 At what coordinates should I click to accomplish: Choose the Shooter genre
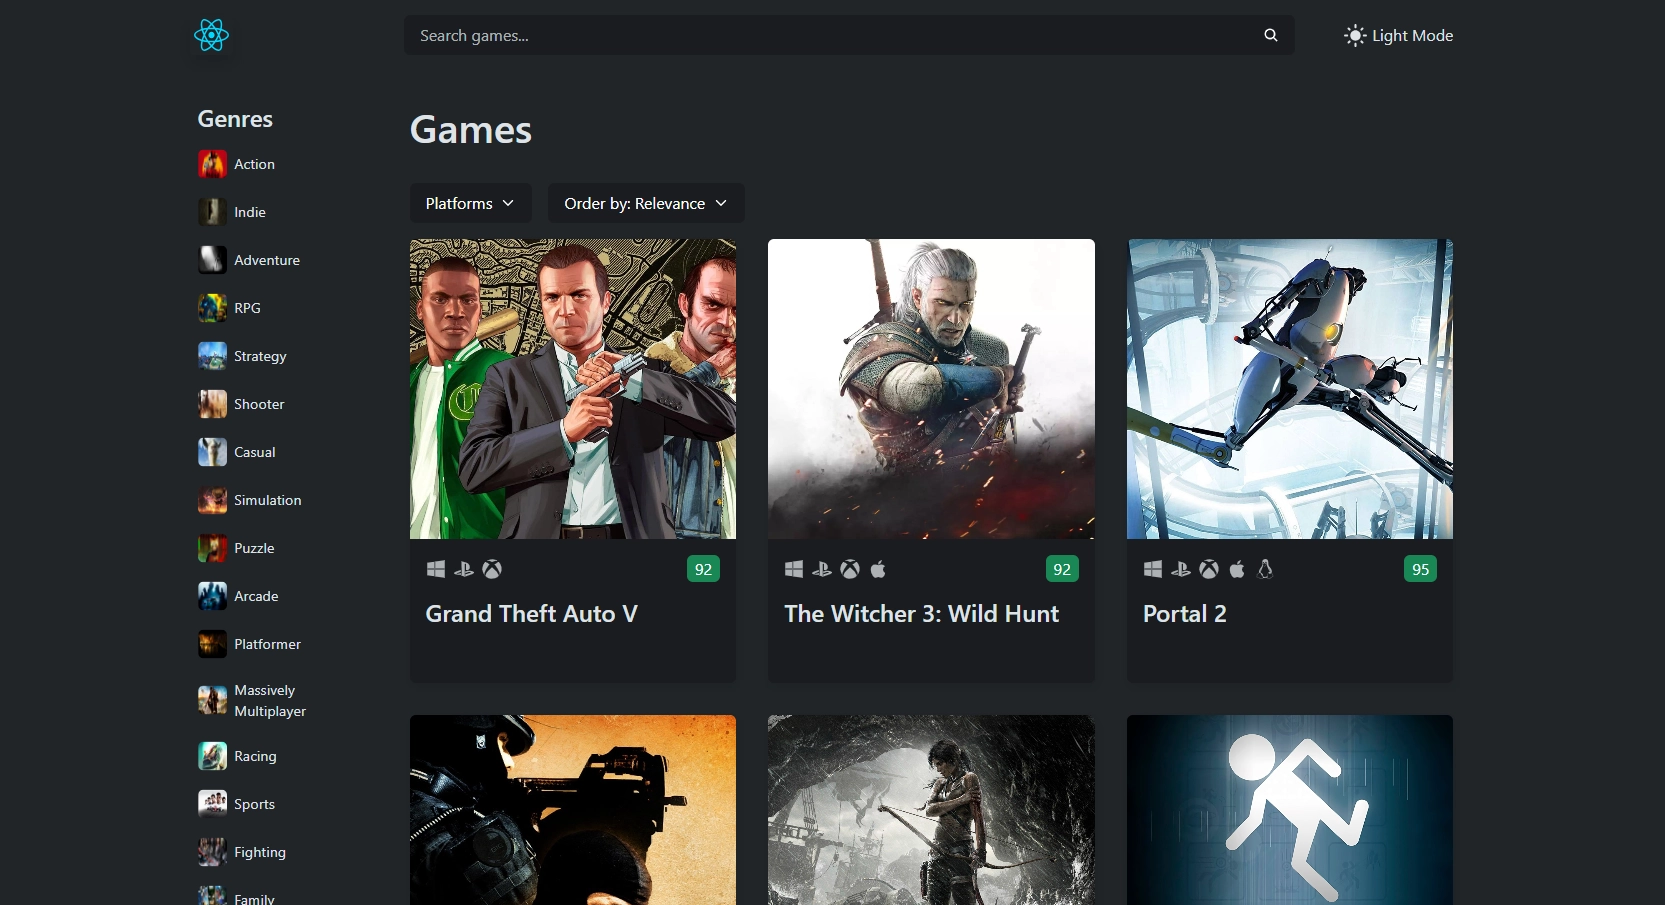(259, 404)
